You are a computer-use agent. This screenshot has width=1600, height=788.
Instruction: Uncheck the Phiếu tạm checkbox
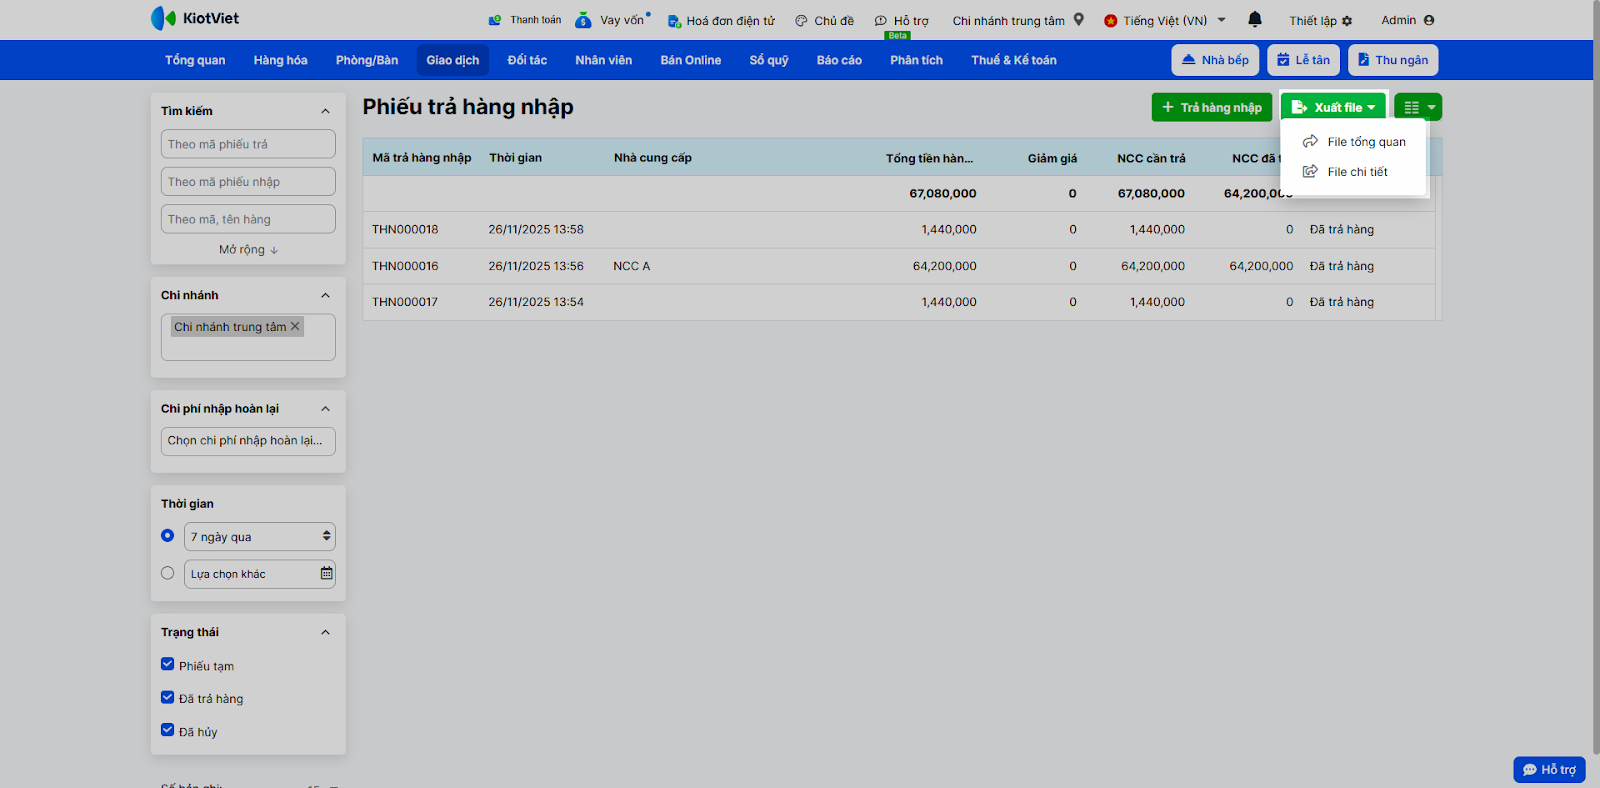coord(168,664)
